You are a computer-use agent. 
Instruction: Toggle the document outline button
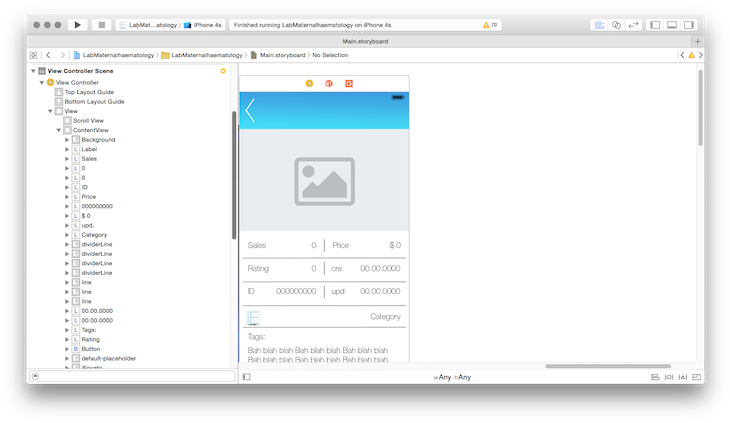point(246,377)
